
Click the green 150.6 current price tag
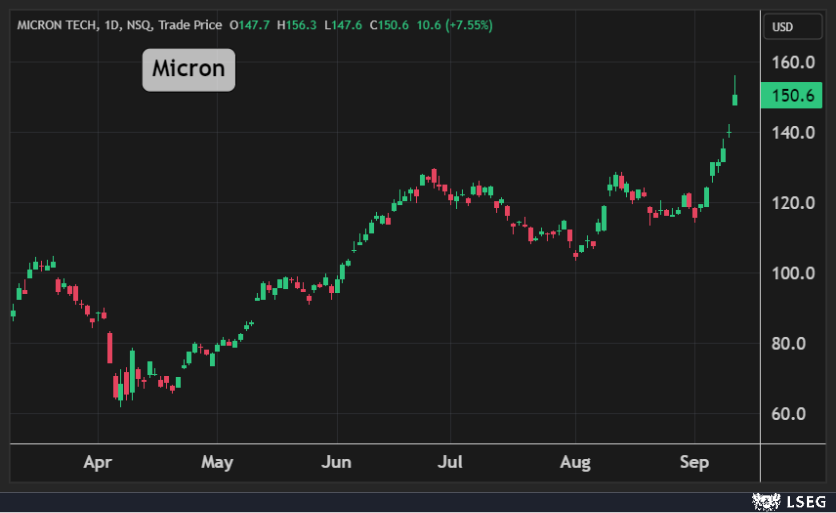[793, 96]
